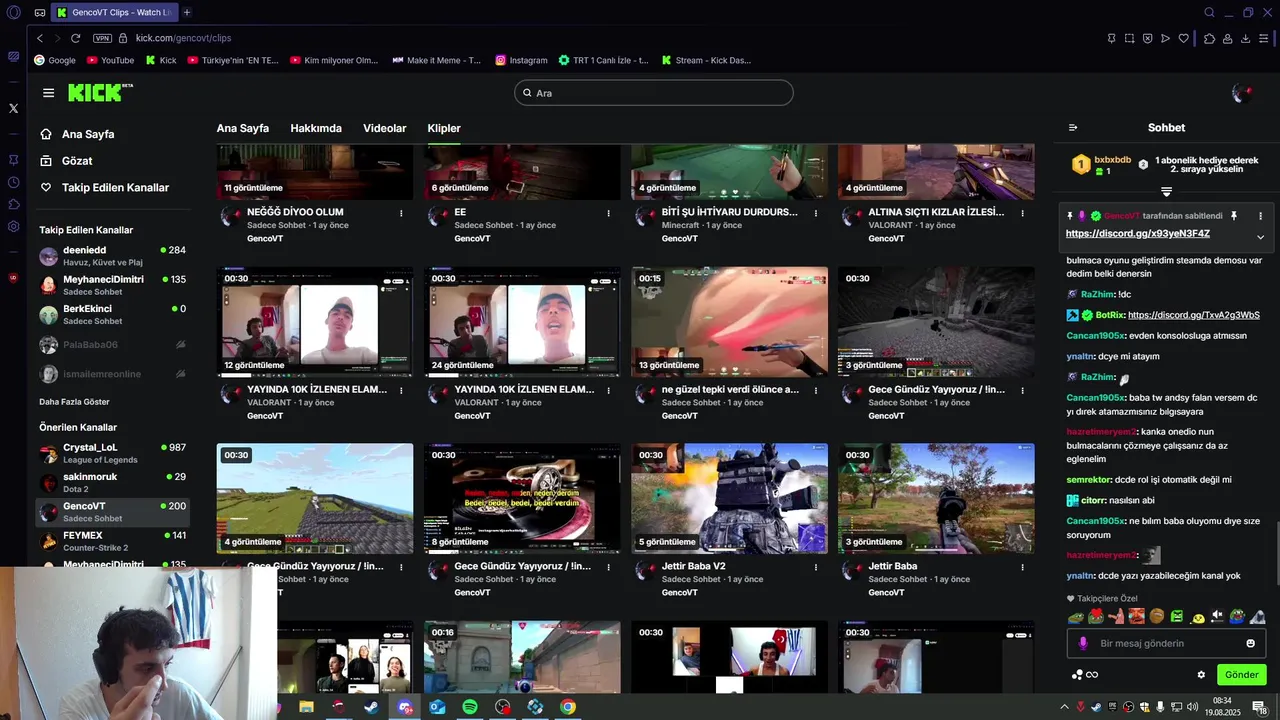Open Windows notification center icon

pyautogui.click(x=1259, y=707)
